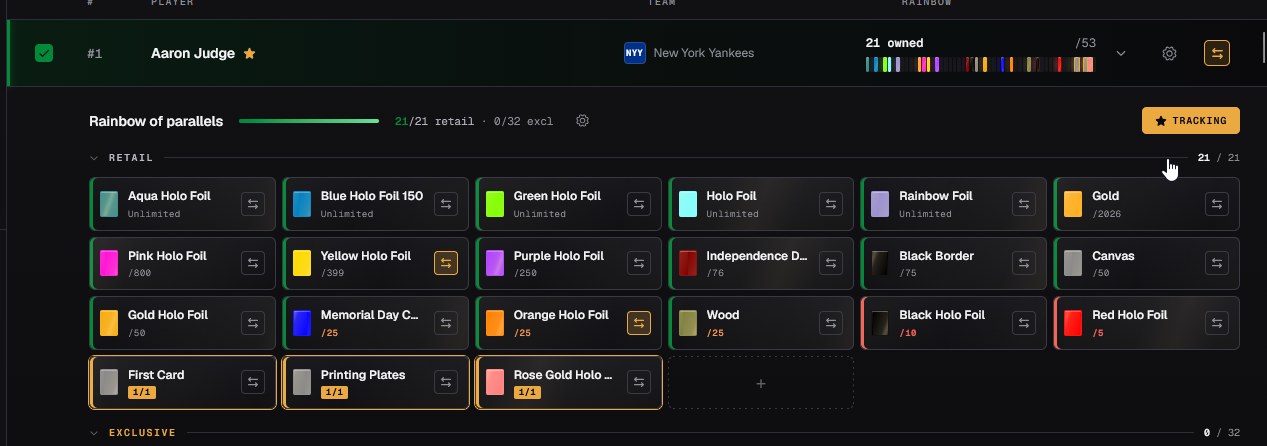Click swap icon on Rose Gold Holo card

pyautogui.click(x=639, y=382)
